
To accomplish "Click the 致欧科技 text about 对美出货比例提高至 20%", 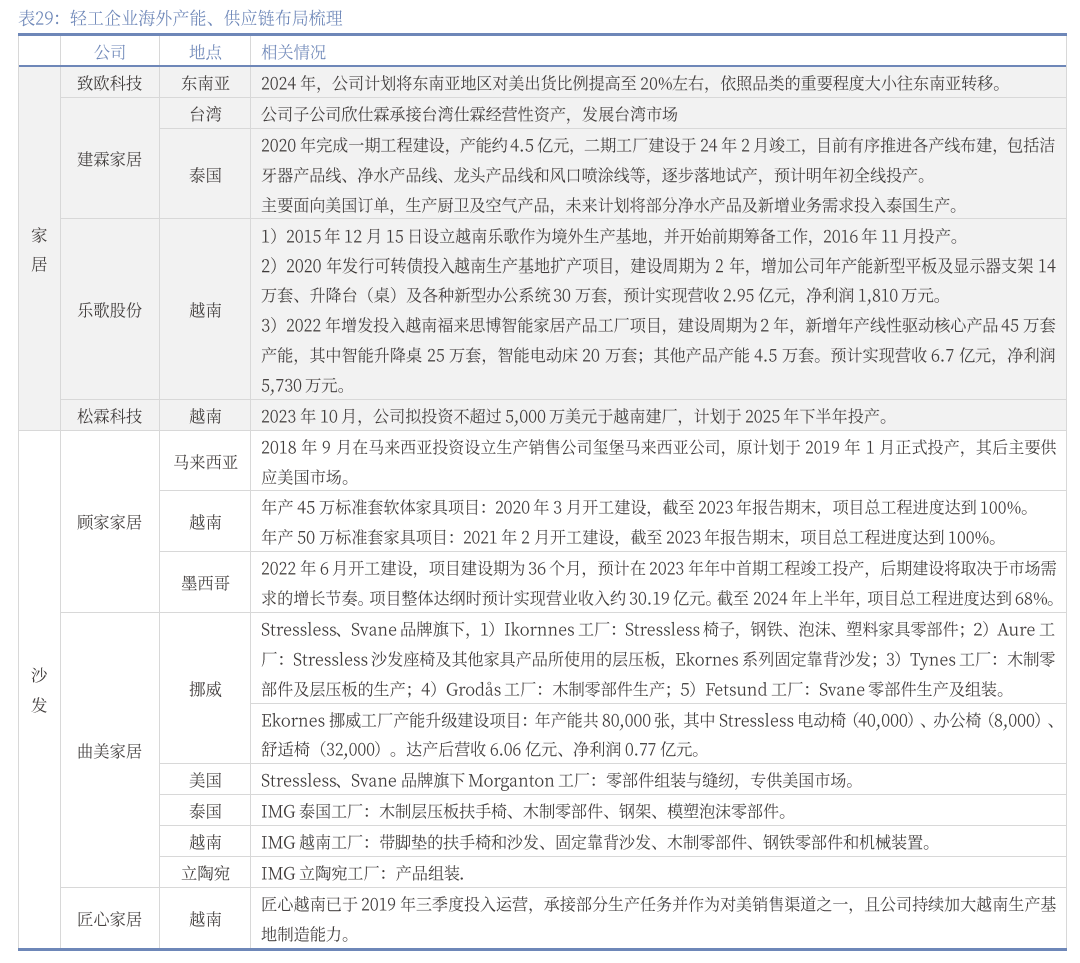I will click(x=632, y=83).
